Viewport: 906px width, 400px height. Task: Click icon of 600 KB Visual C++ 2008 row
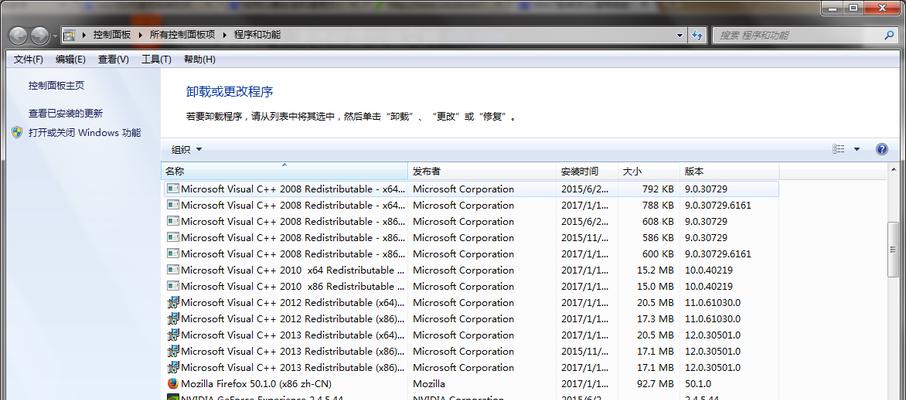coord(173,253)
